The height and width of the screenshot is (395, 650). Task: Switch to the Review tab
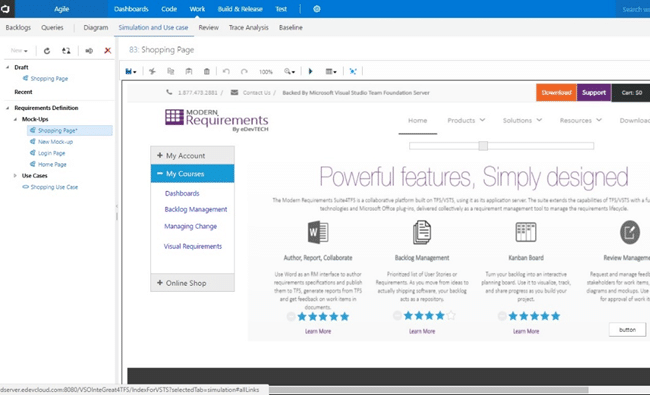point(209,27)
